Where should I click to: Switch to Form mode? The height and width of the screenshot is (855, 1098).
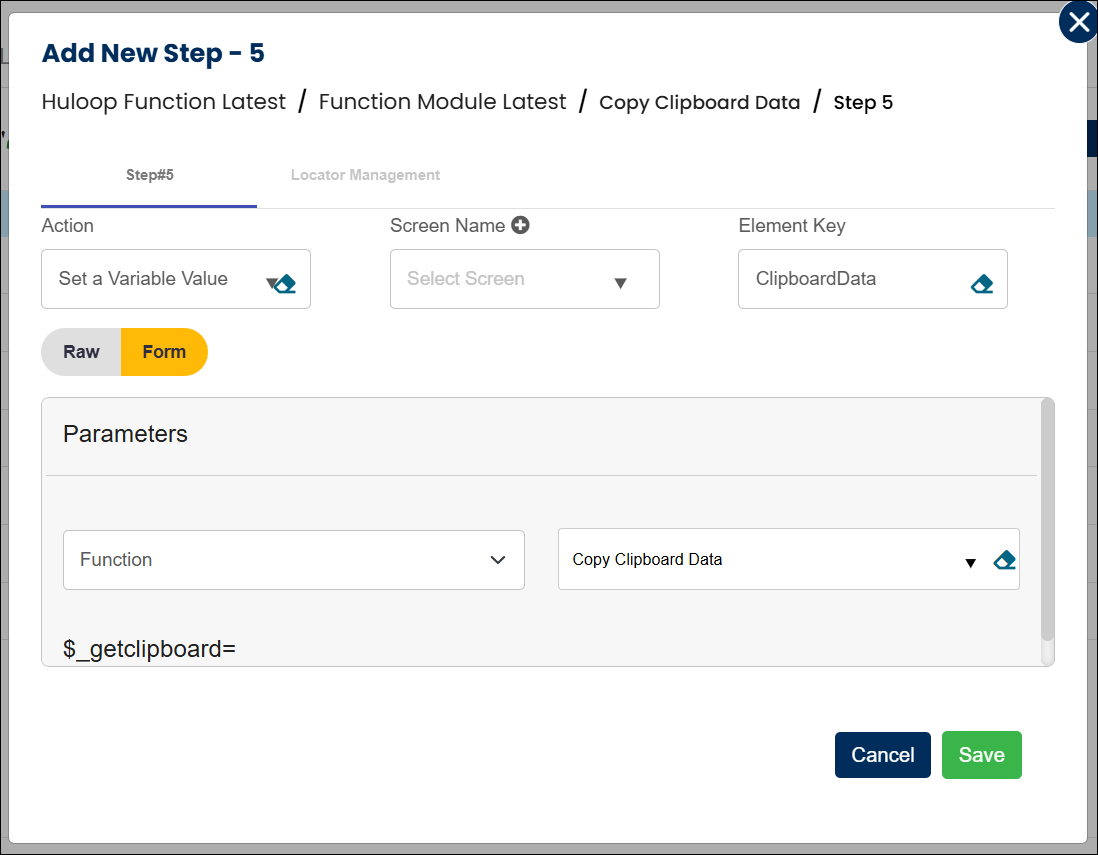[164, 352]
